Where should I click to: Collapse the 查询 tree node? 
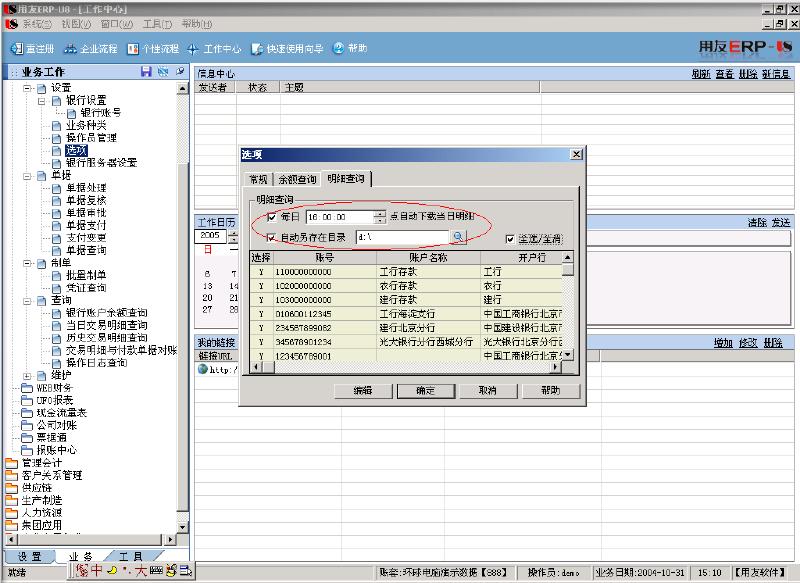(x=27, y=301)
